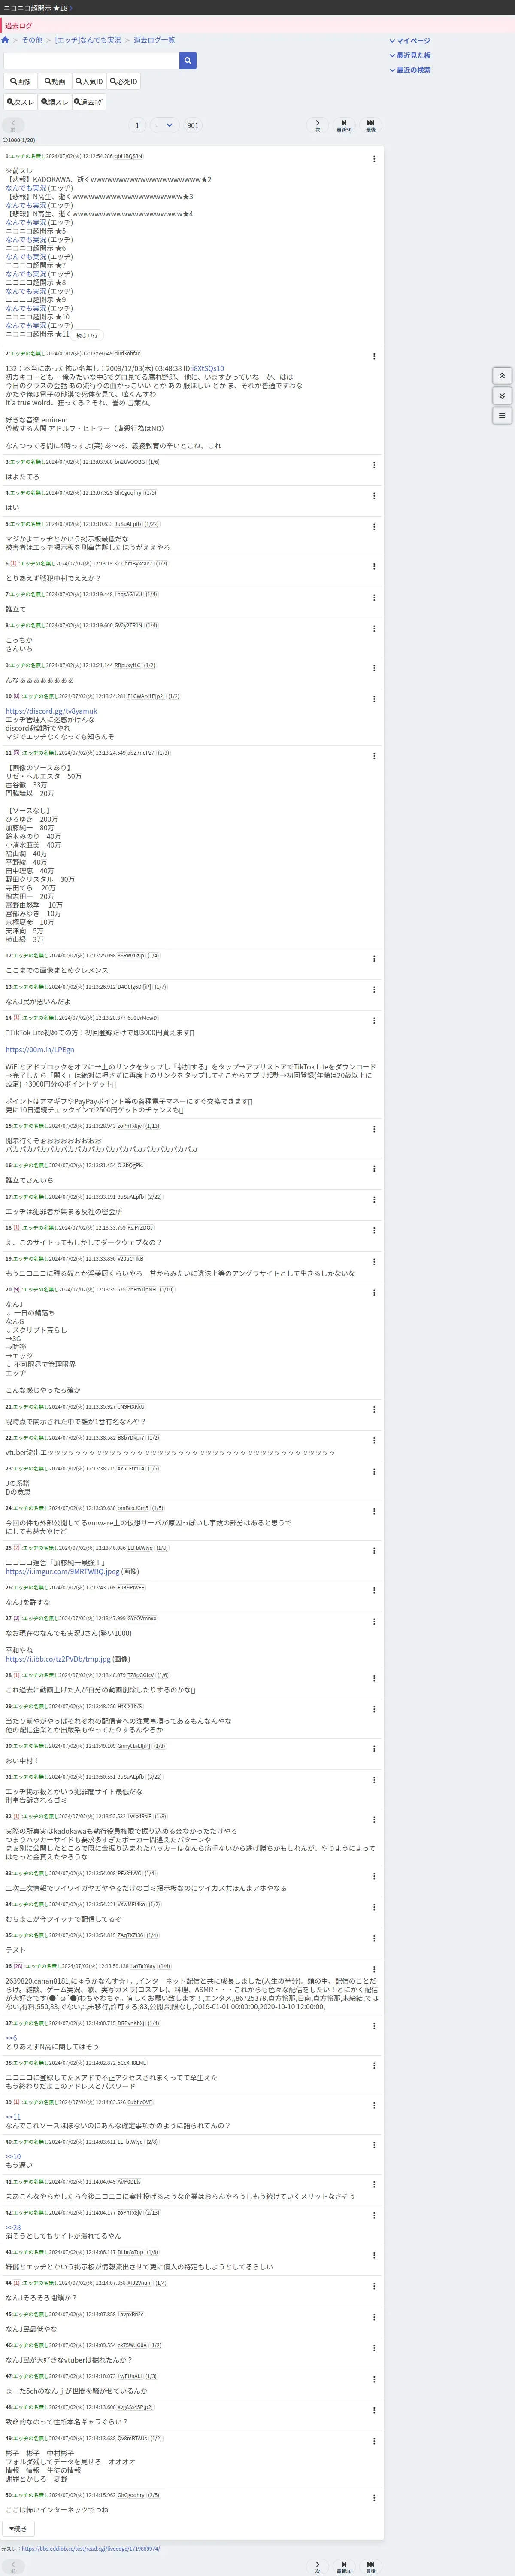Open the three-dot menu of post 11
The height and width of the screenshot is (2576, 515).
point(374,756)
